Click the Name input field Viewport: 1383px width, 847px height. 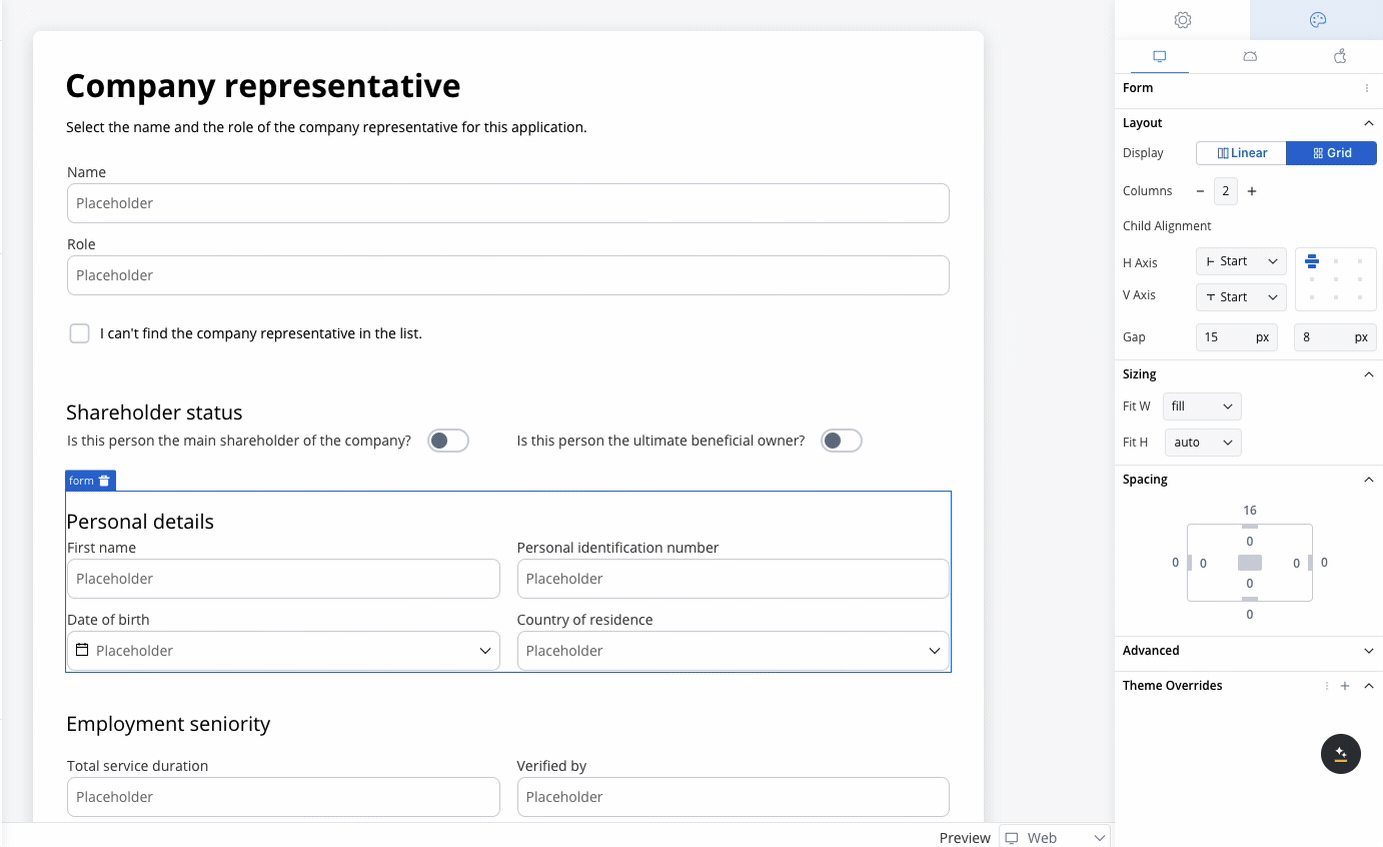508,203
